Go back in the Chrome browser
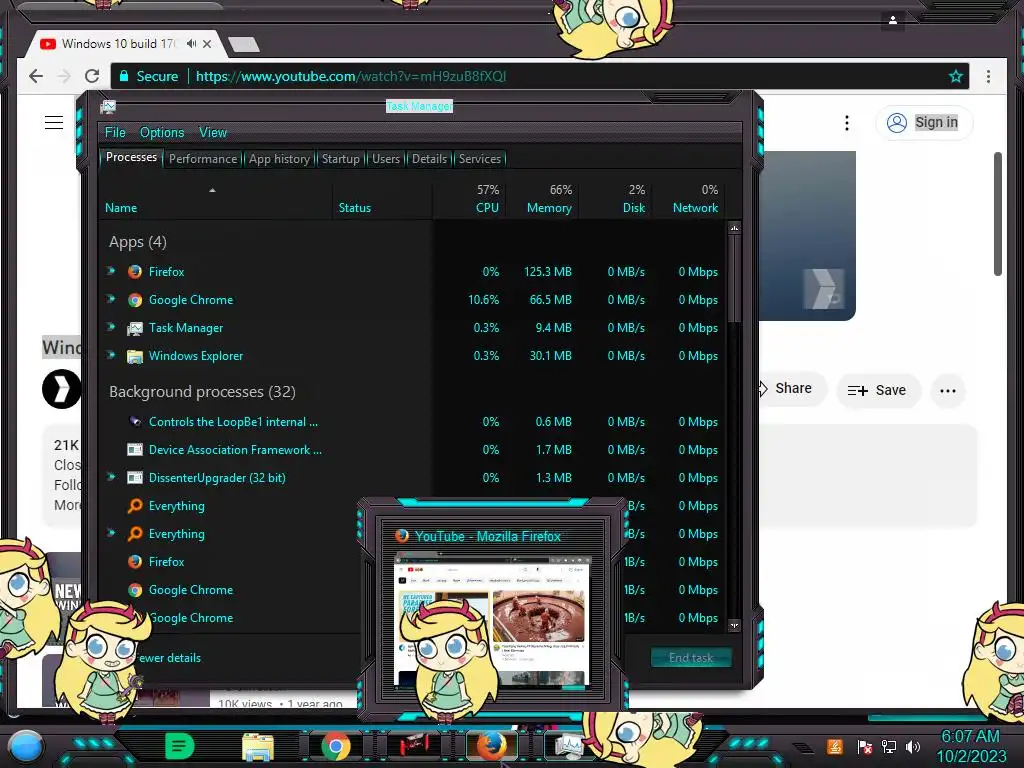The image size is (1024, 768). point(36,76)
